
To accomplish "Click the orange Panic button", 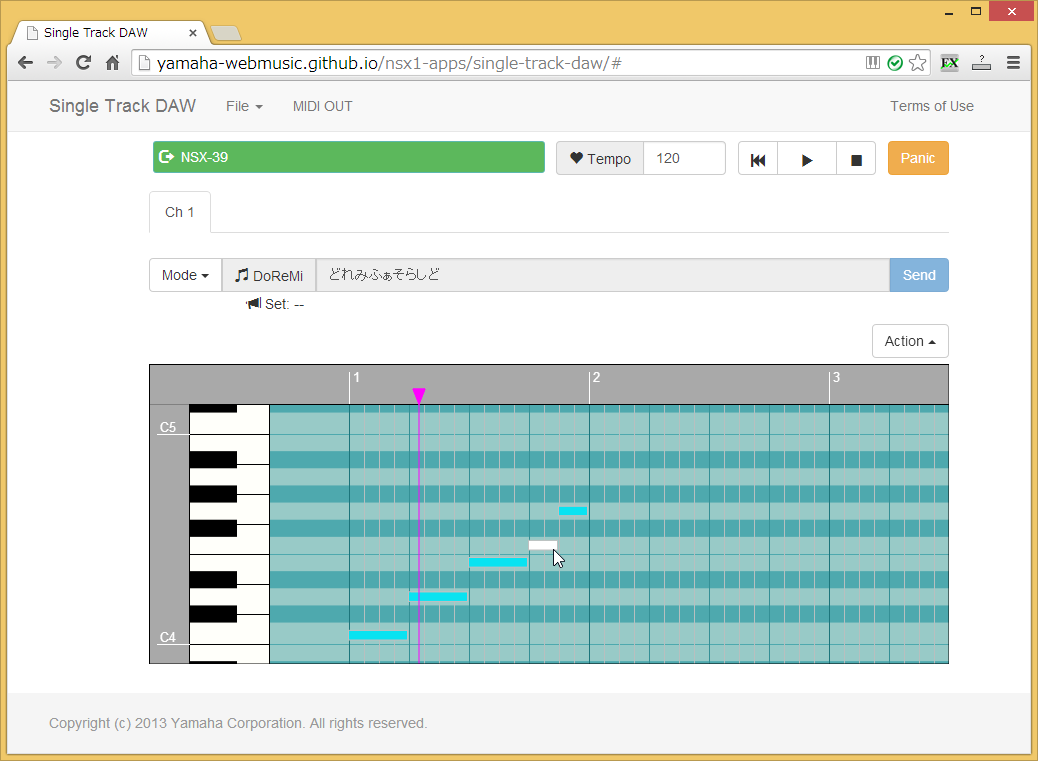I will click(x=918, y=159).
